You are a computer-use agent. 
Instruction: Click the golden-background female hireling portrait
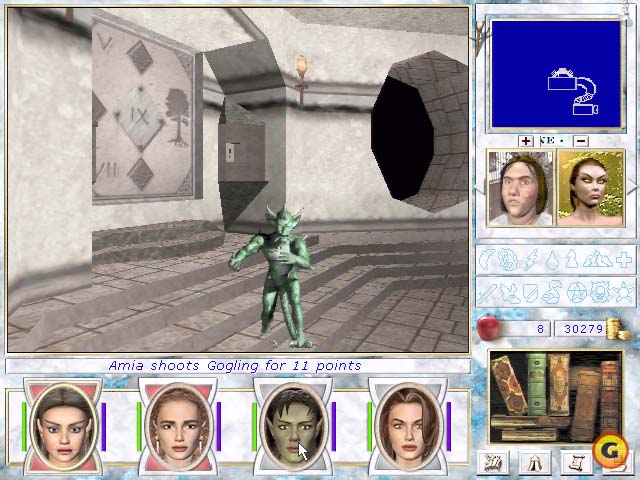(x=590, y=188)
